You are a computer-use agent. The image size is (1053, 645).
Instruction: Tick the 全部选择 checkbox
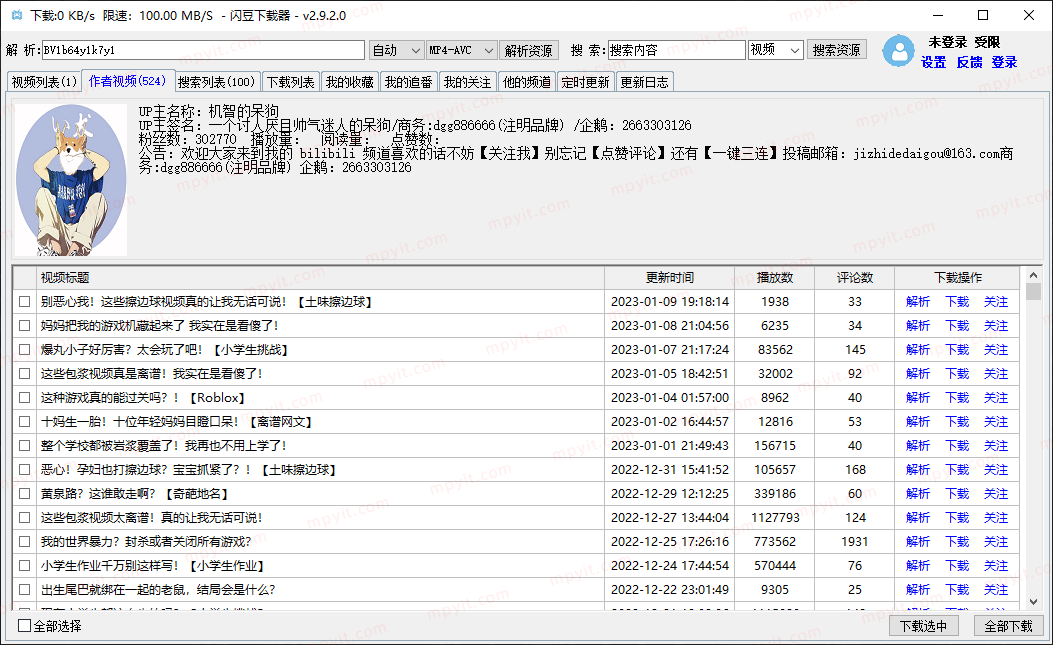25,626
